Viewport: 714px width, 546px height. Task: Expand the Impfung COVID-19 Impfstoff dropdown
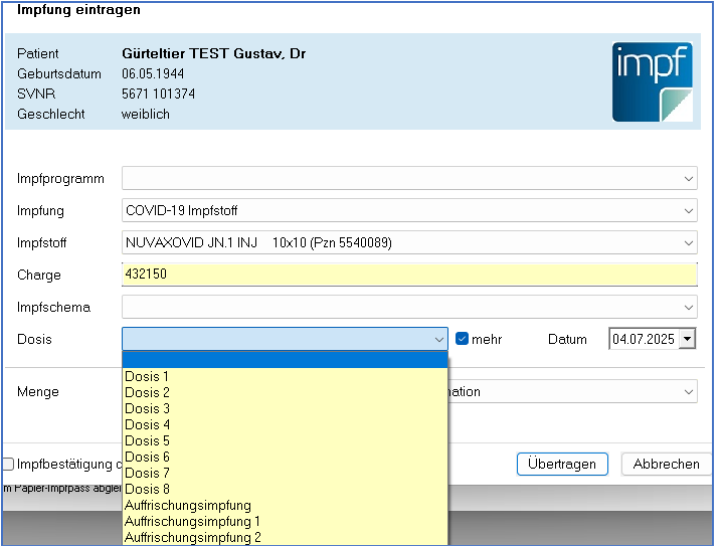tap(689, 211)
